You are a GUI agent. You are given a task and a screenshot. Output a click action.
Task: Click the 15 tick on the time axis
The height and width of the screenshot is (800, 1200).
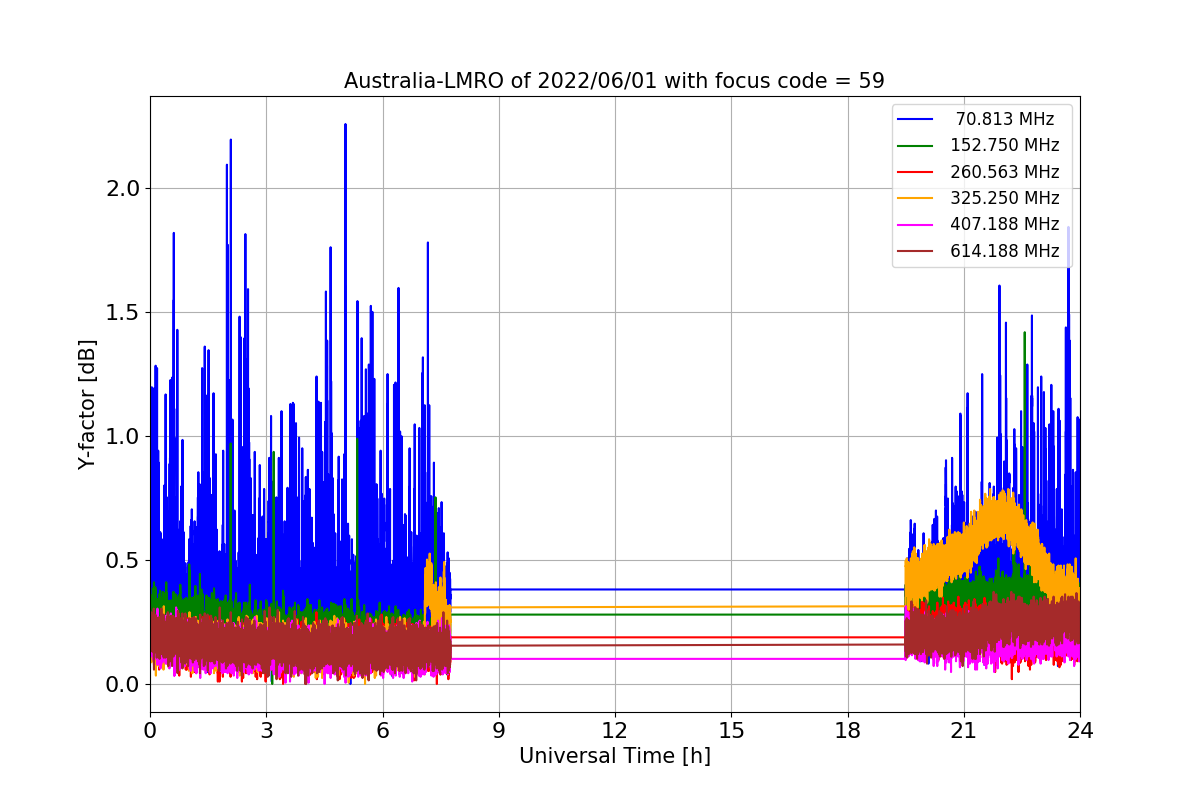(731, 730)
